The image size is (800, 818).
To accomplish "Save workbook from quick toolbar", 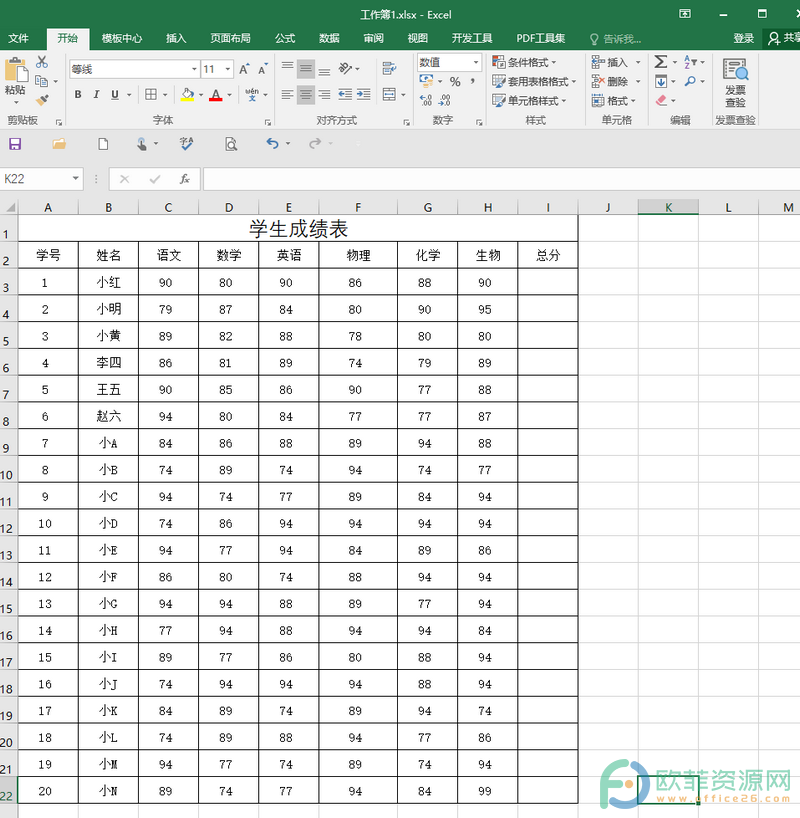I will (15, 143).
